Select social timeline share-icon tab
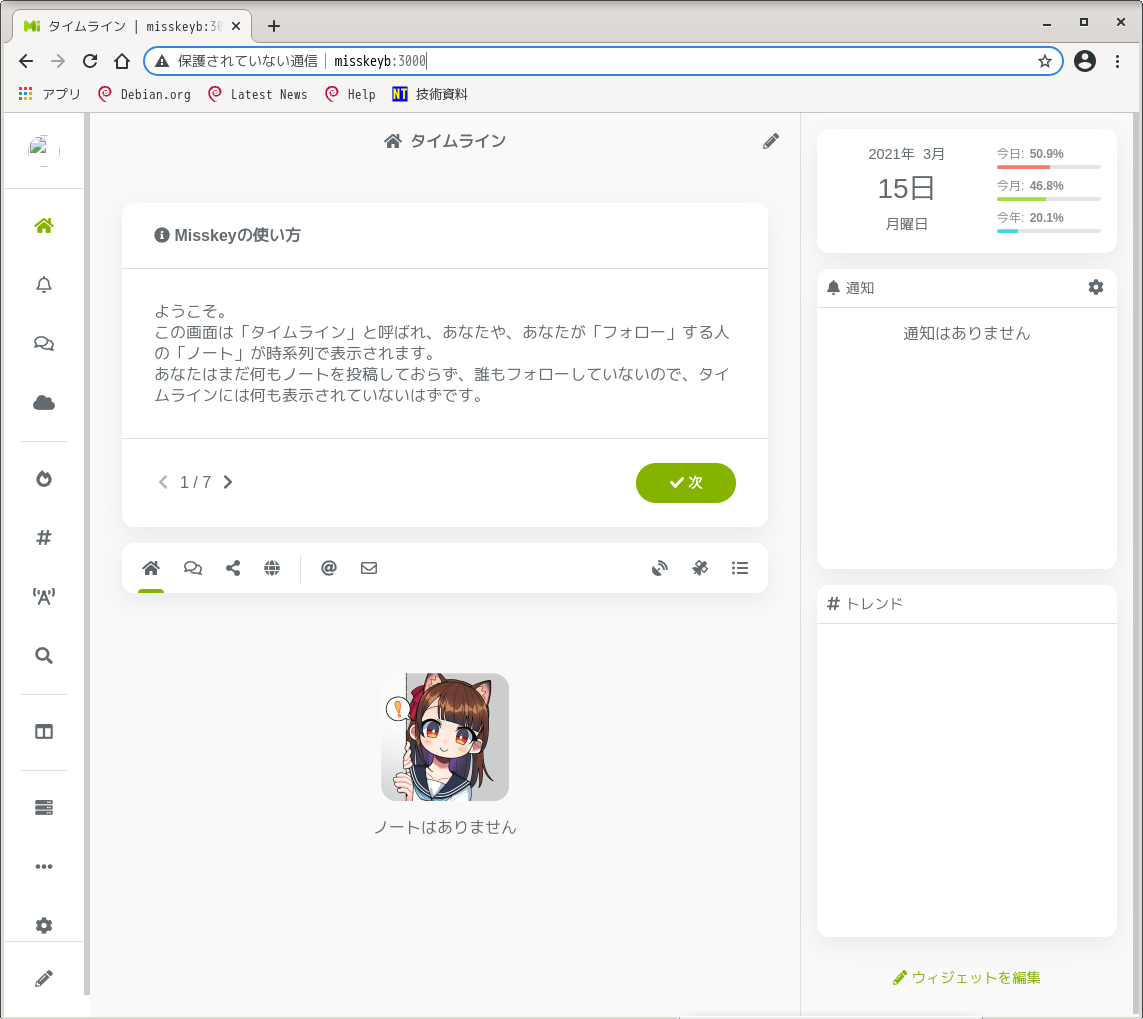Viewport: 1143px width, 1019px height. [233, 568]
